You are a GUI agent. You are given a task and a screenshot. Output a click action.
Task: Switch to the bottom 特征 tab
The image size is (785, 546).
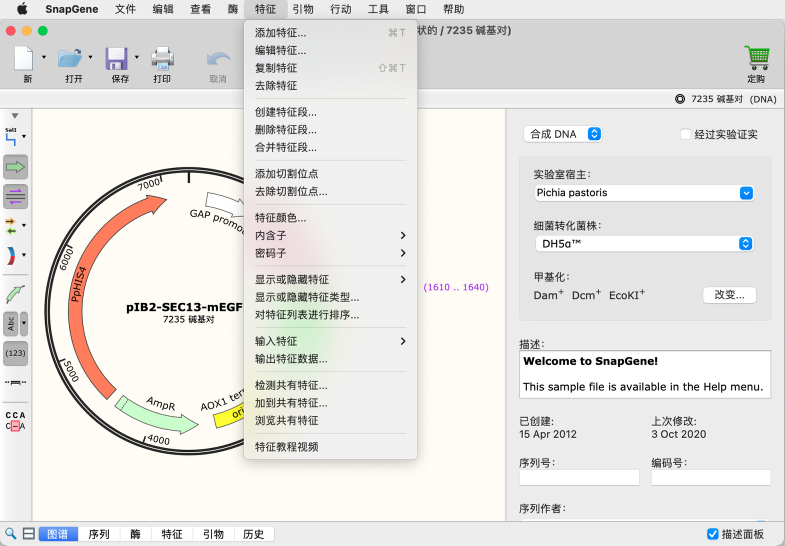coord(172,534)
